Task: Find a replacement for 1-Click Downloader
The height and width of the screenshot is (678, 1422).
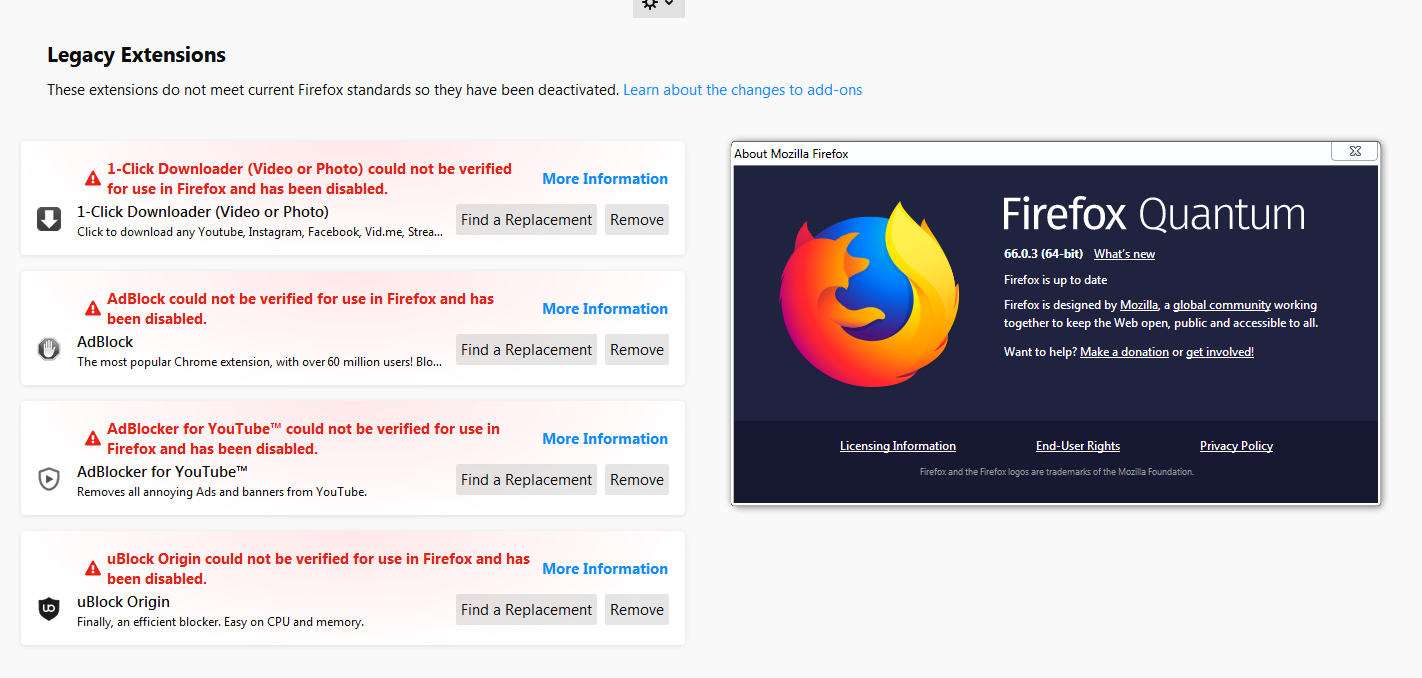Action: (526, 220)
